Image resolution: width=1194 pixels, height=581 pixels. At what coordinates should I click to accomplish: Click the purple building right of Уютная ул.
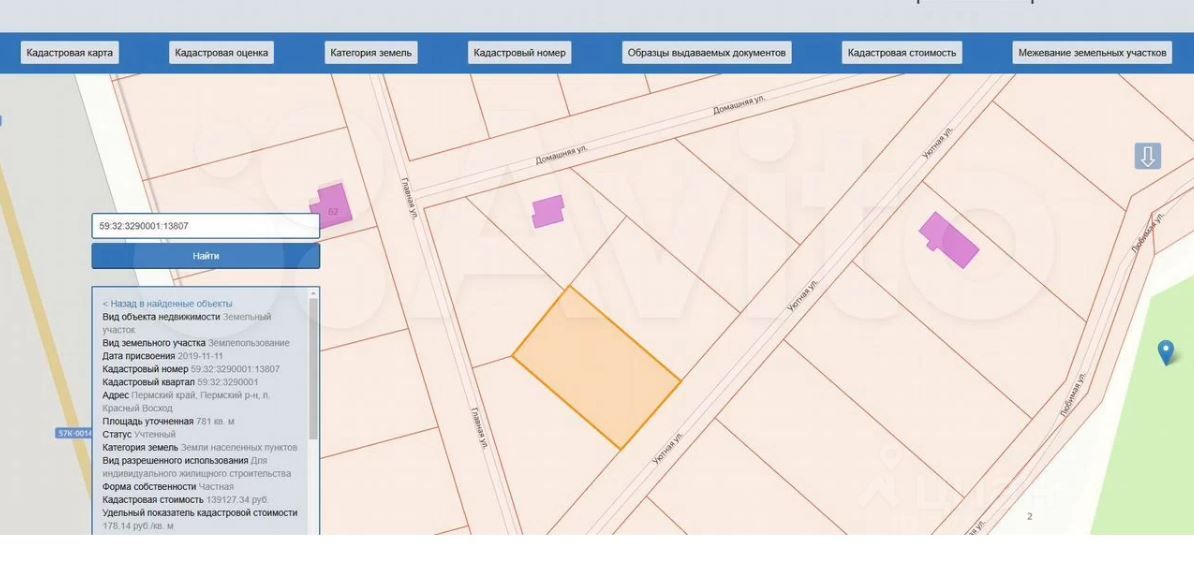[x=948, y=240]
